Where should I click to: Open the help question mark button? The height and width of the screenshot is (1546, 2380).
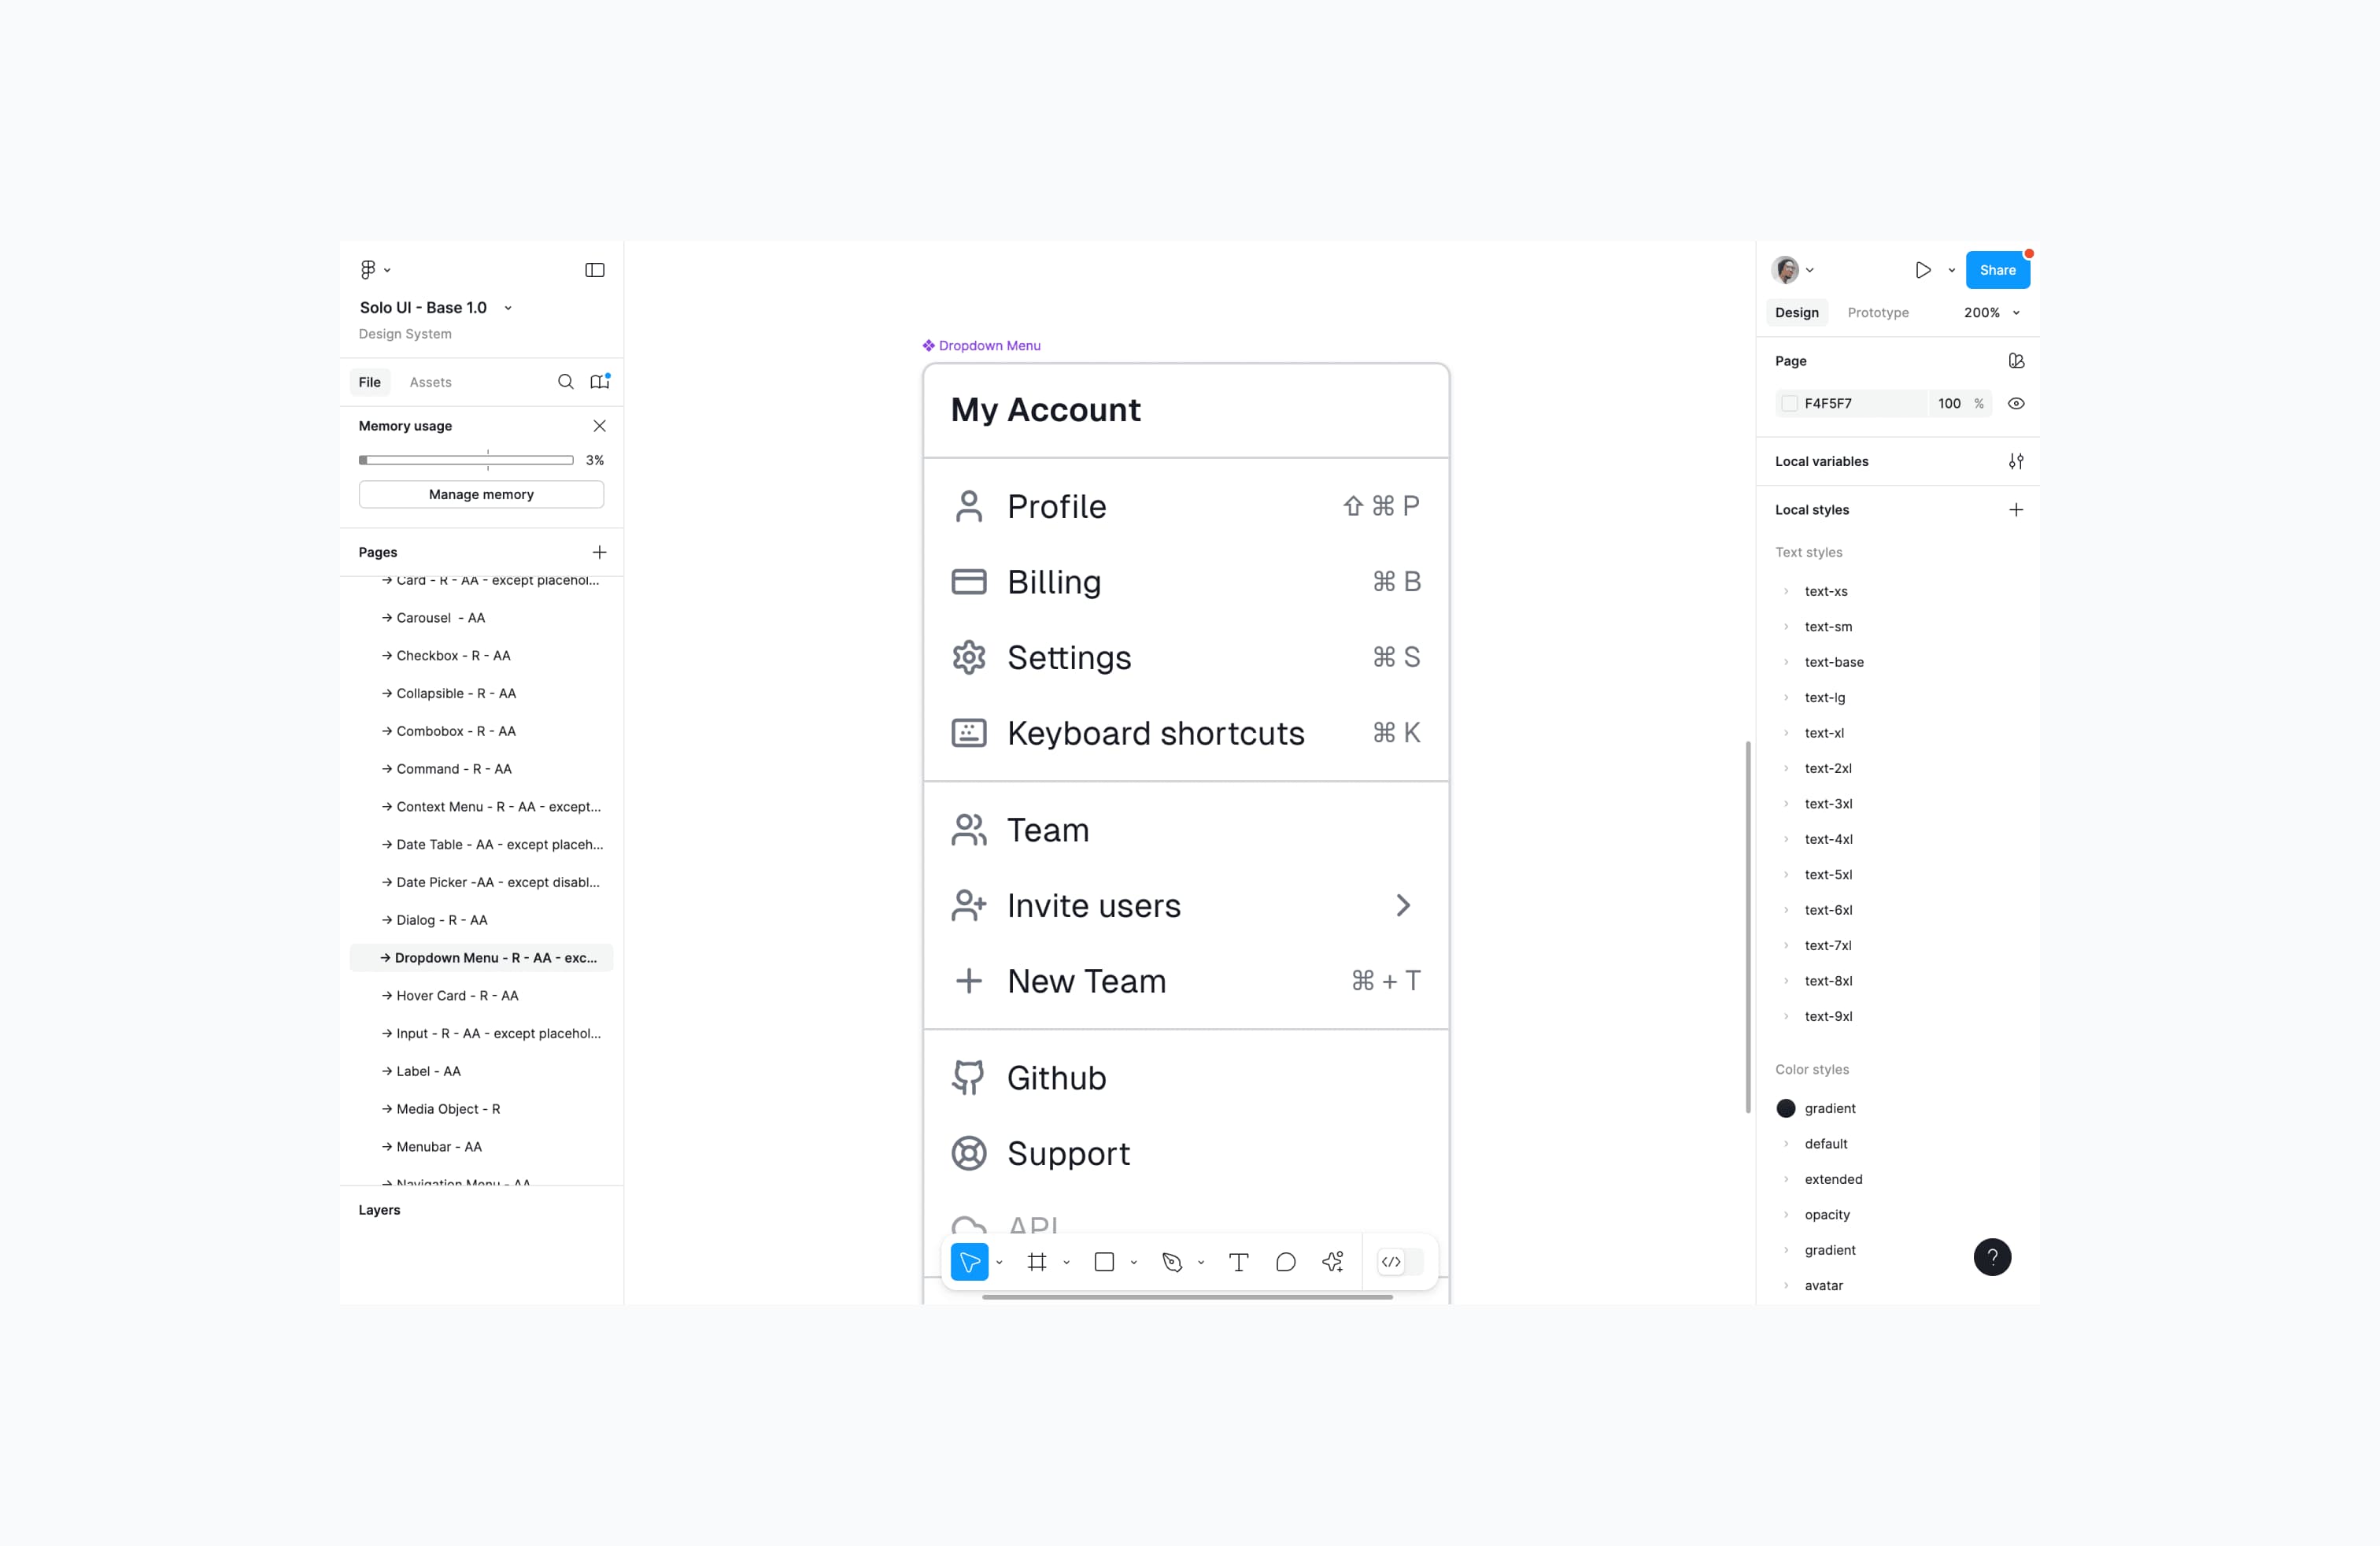click(x=1992, y=1257)
